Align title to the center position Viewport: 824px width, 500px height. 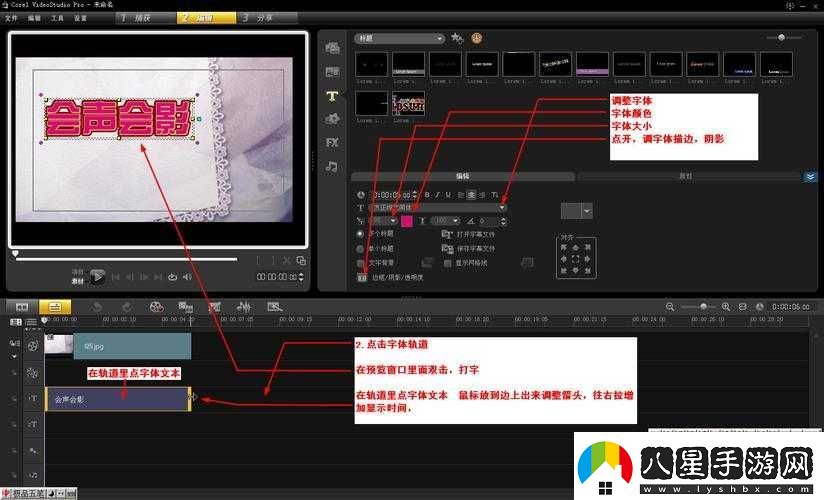tap(575, 259)
